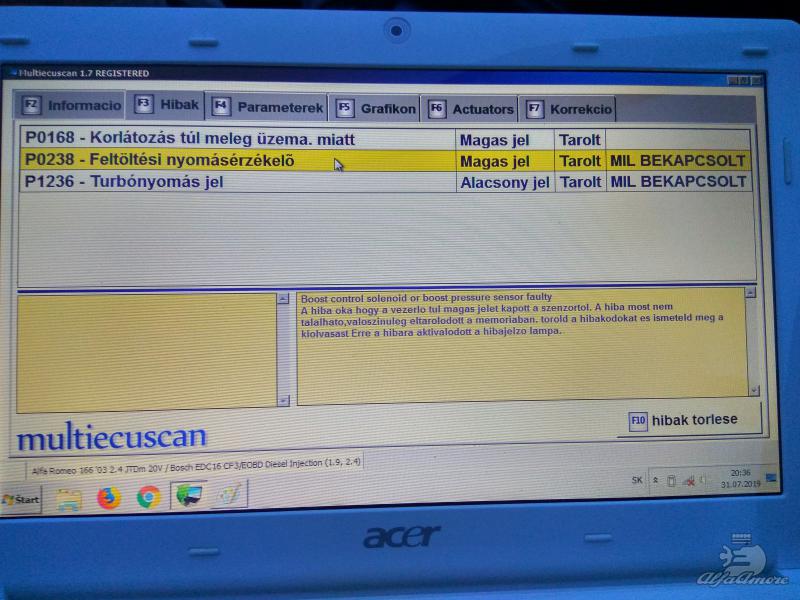Click Tarolt in the P0238 row
The height and width of the screenshot is (600, 800).
(x=580, y=161)
